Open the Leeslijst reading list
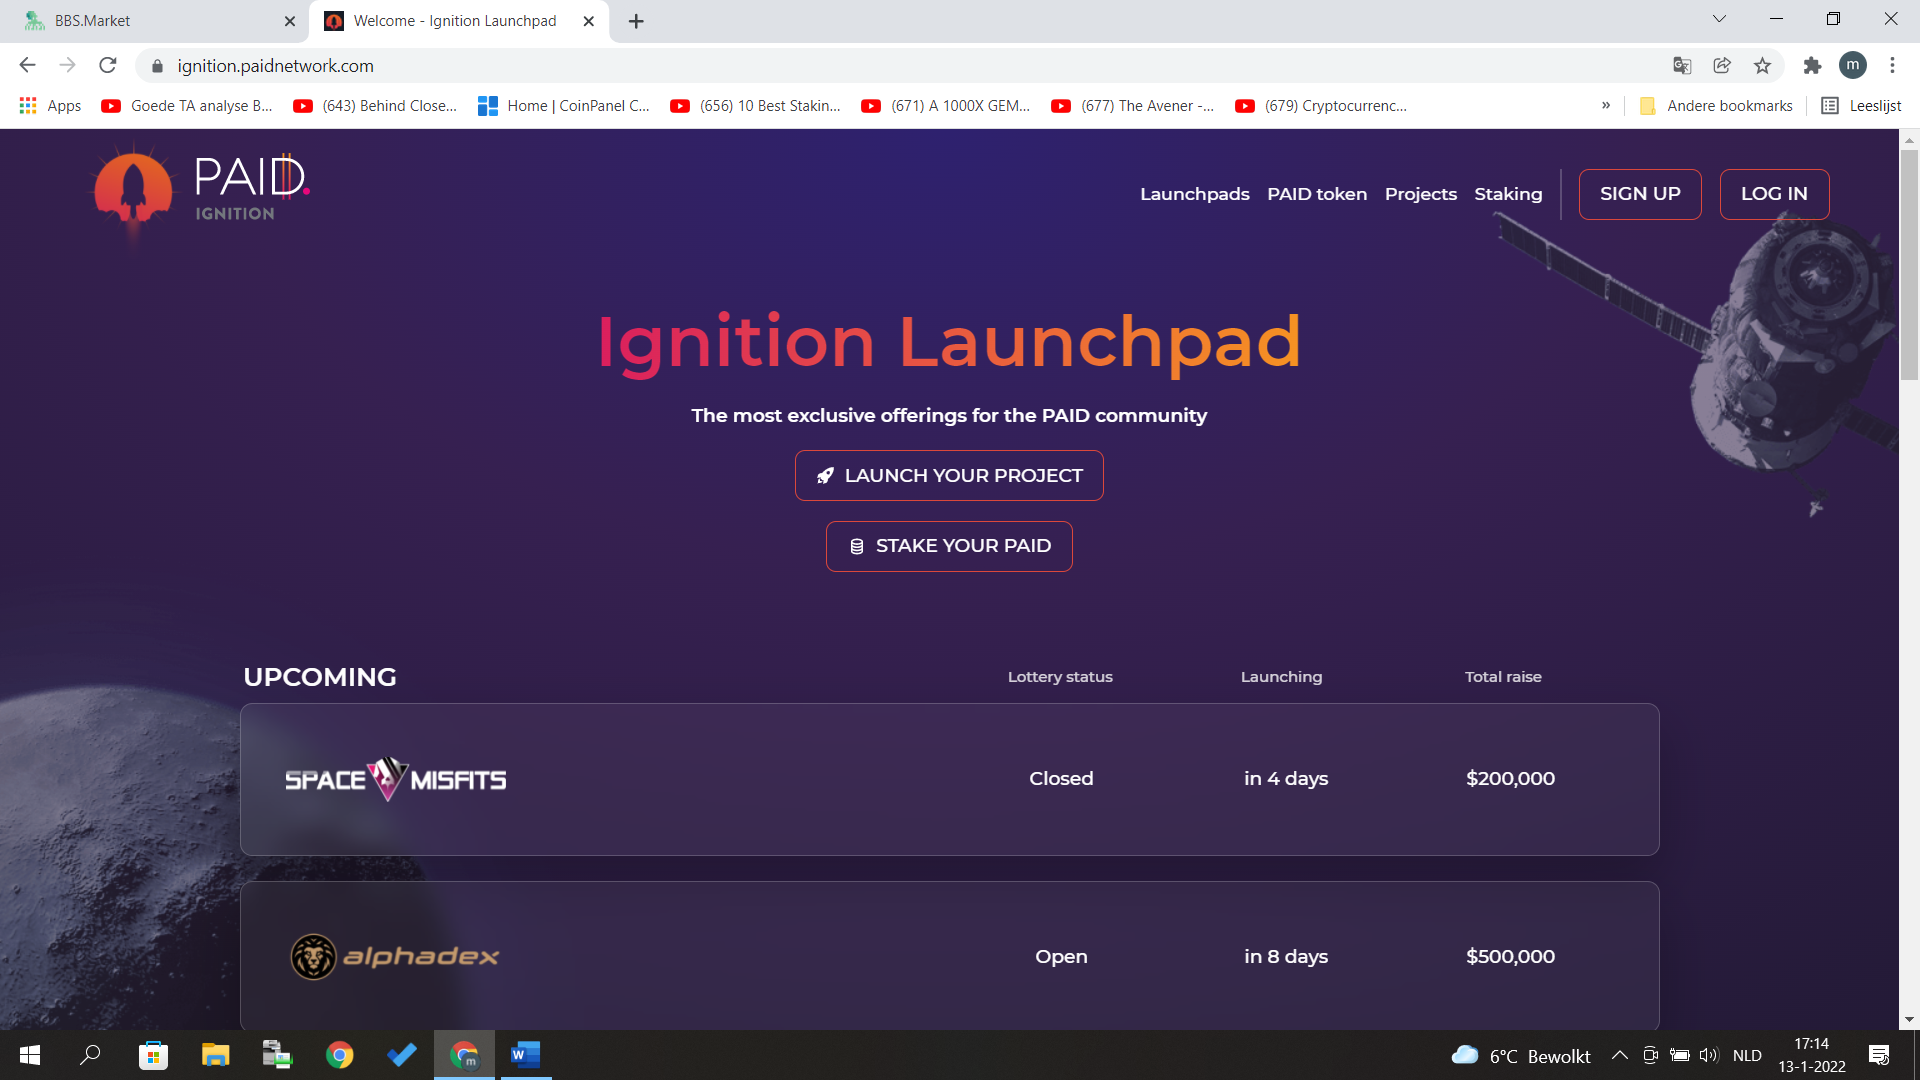Screen dimensions: 1920x1080 pos(1861,106)
